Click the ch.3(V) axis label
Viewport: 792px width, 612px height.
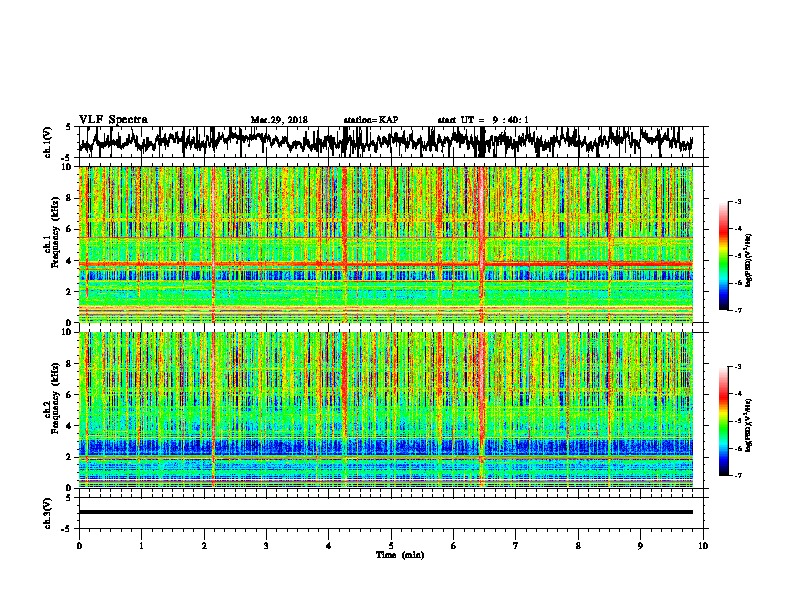tap(47, 513)
